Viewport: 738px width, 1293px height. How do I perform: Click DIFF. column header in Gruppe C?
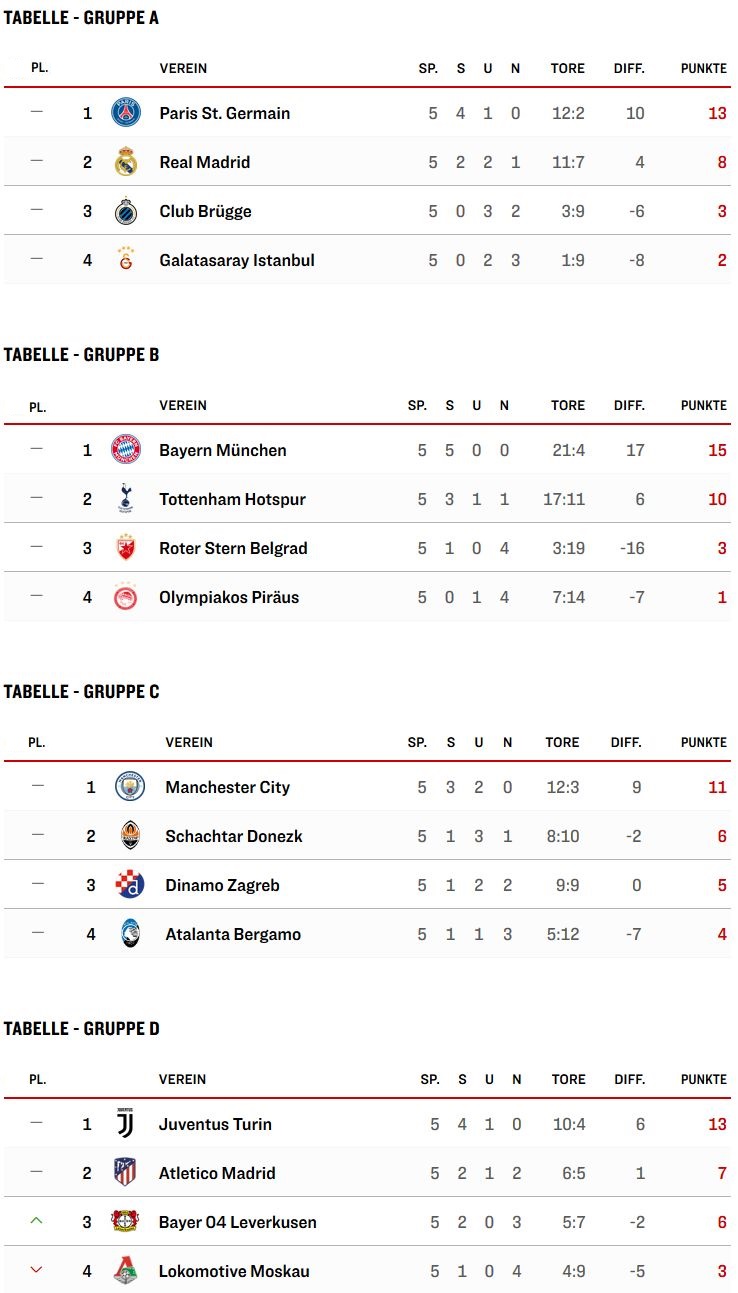tap(626, 743)
